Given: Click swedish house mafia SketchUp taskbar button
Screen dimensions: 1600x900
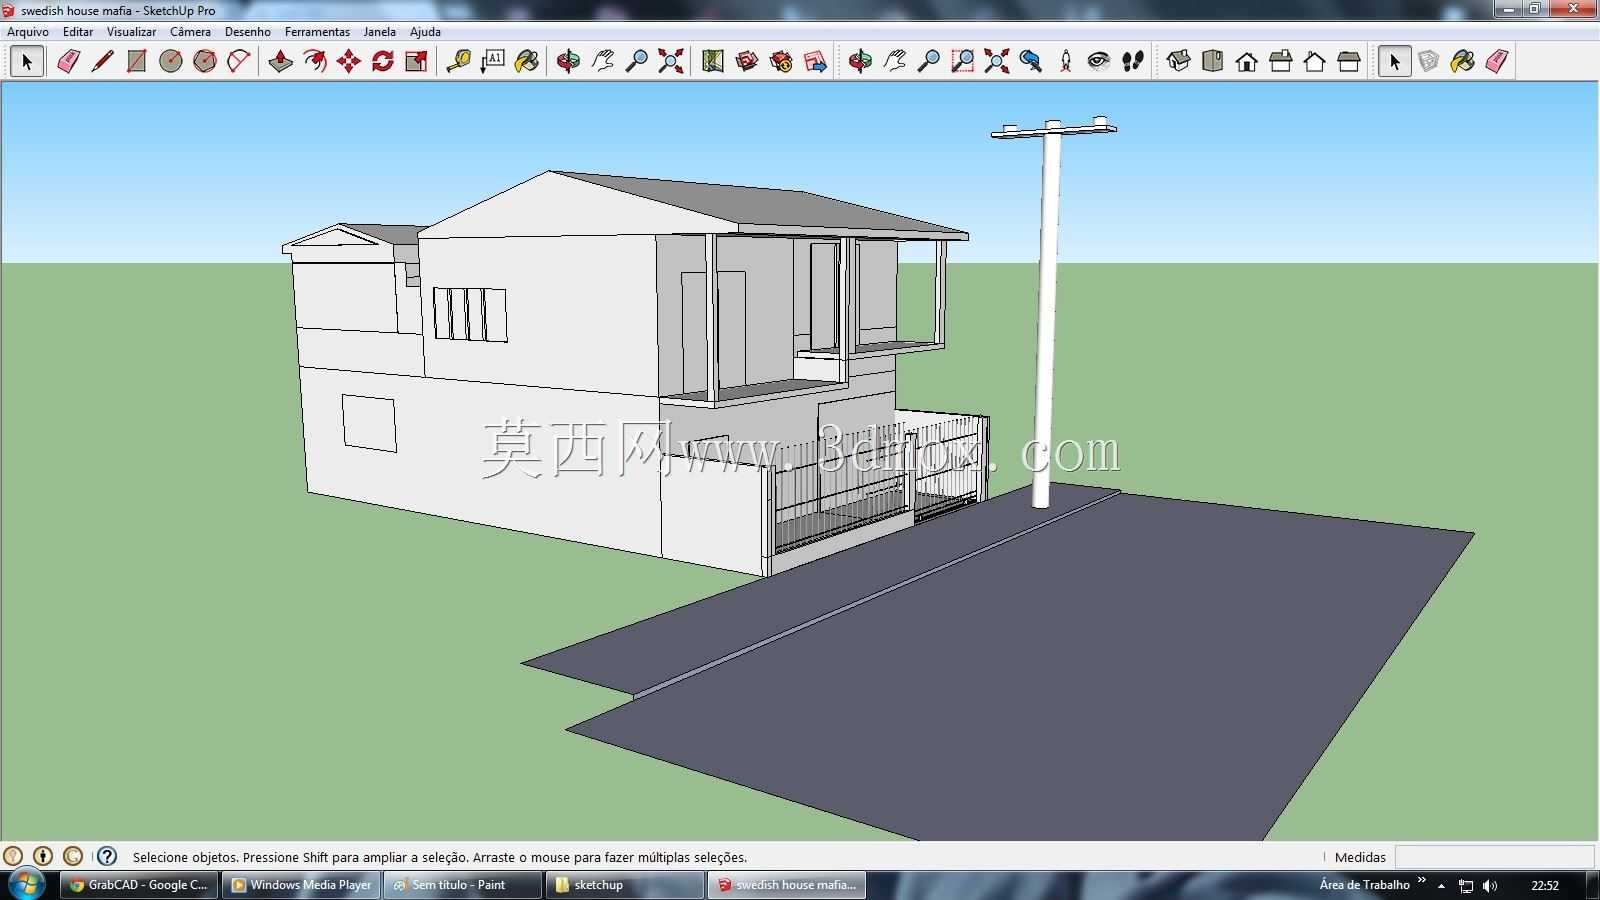Looking at the screenshot, I should point(787,885).
